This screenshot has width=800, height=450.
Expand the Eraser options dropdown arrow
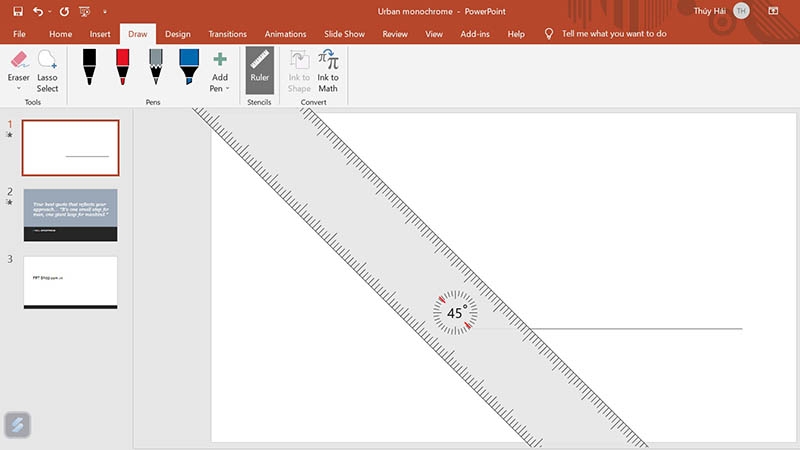pyautogui.click(x=19, y=89)
